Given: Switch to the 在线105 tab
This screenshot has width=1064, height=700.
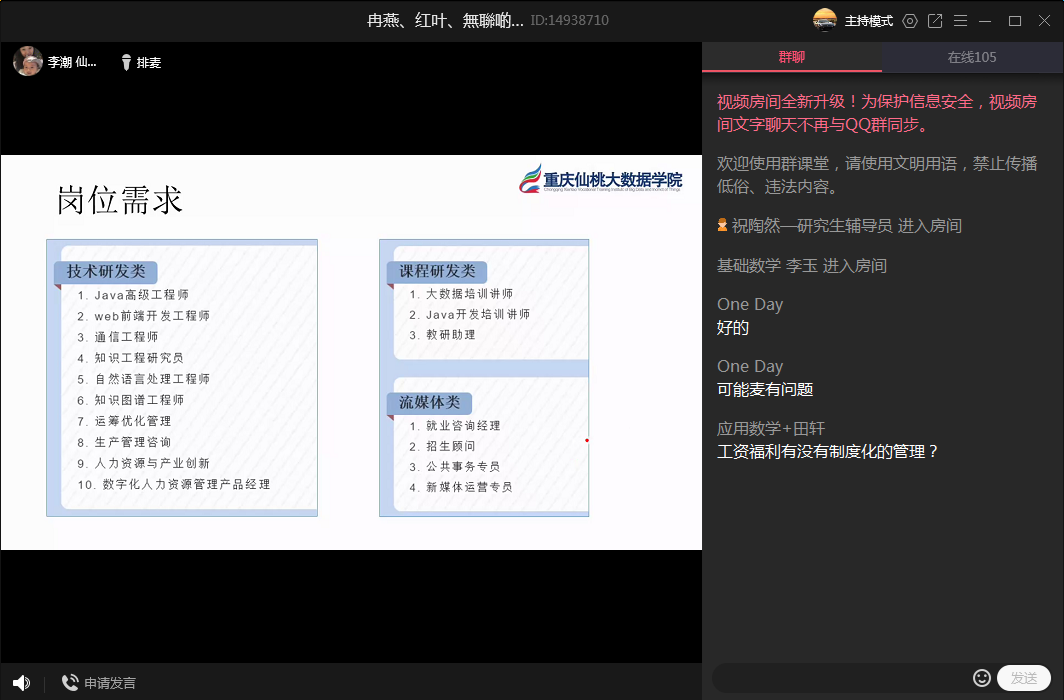Looking at the screenshot, I should pos(972,57).
